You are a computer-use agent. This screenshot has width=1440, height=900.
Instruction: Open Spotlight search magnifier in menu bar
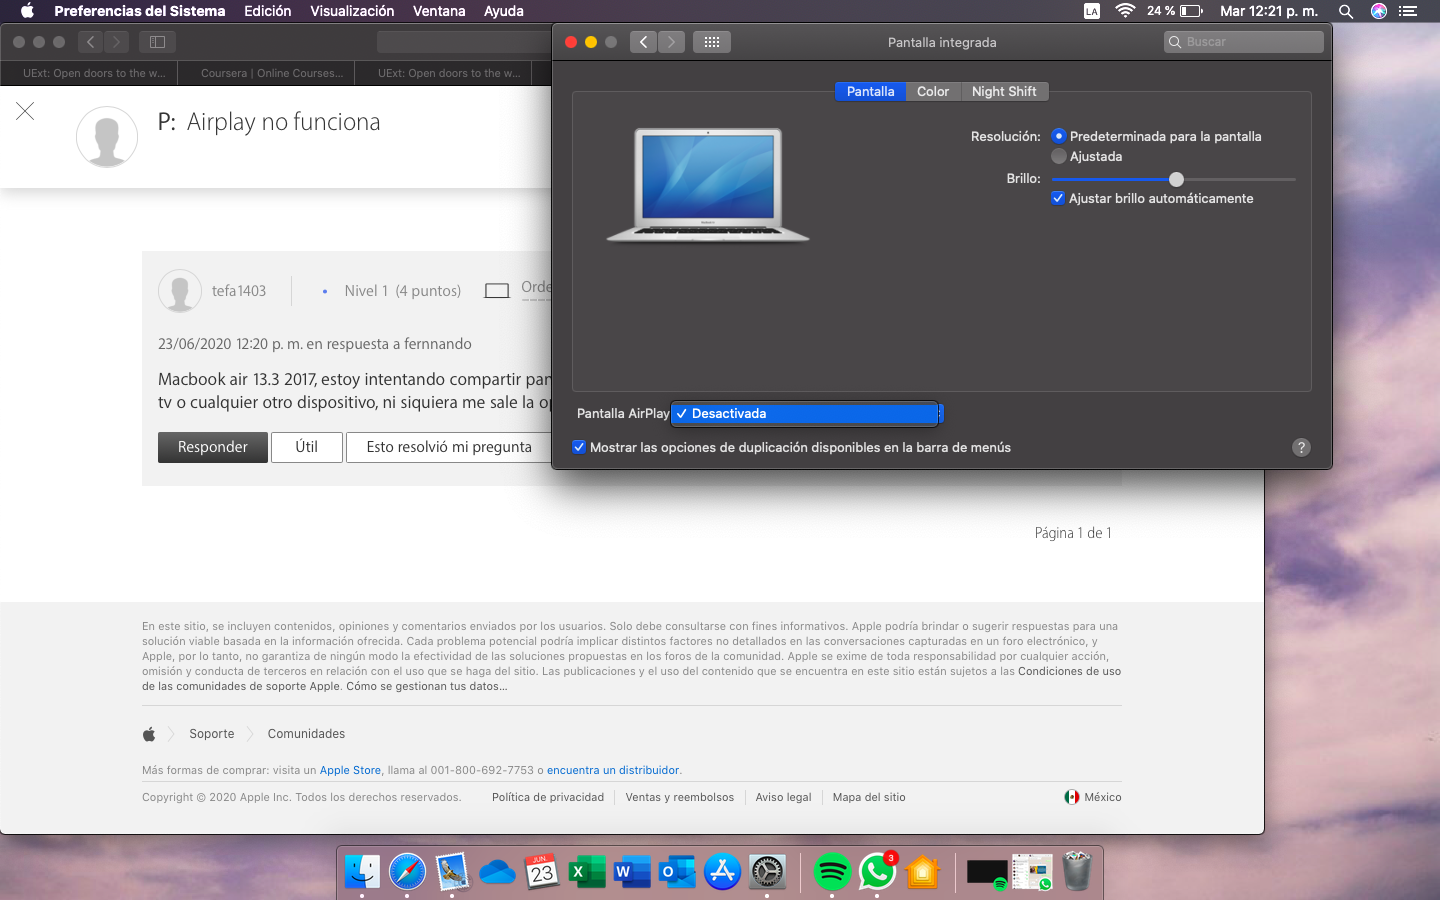1346,11
